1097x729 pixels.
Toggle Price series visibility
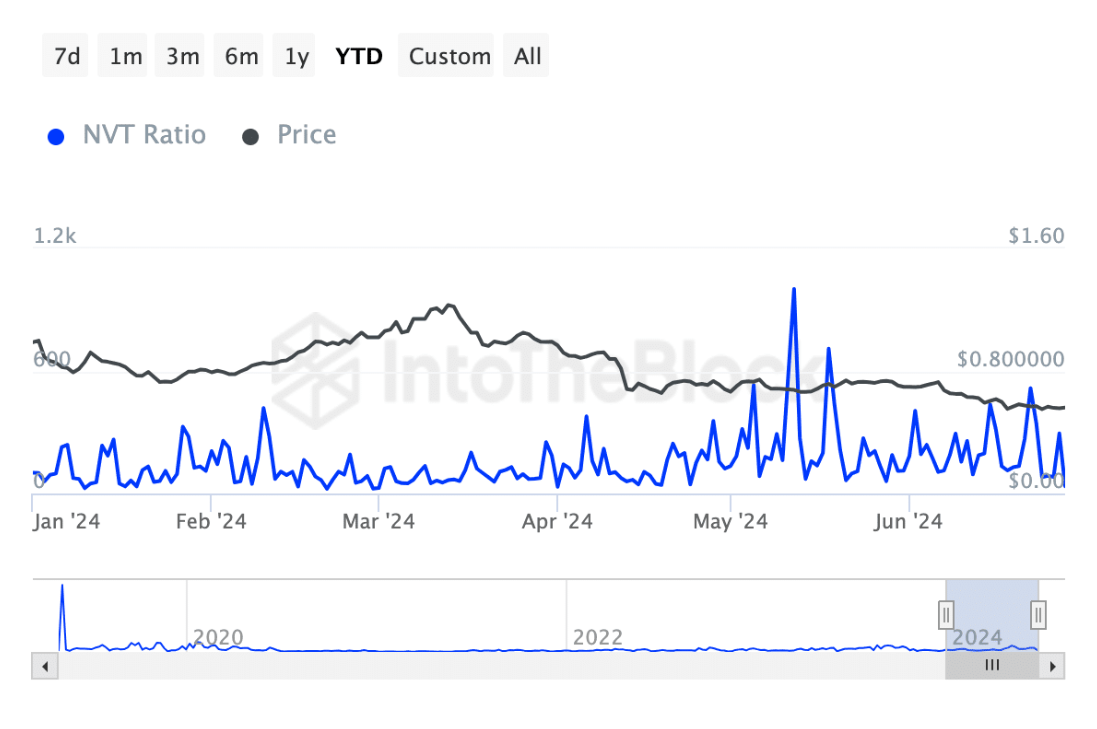[x=306, y=135]
